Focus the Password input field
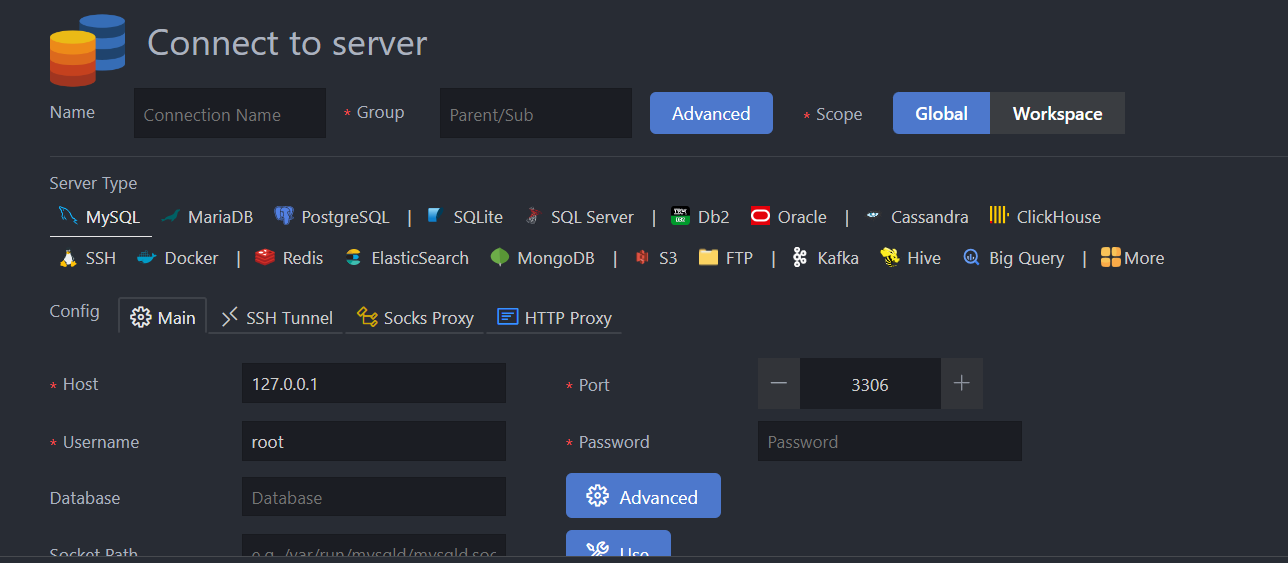Screen dimensions: 1288x563 point(890,441)
